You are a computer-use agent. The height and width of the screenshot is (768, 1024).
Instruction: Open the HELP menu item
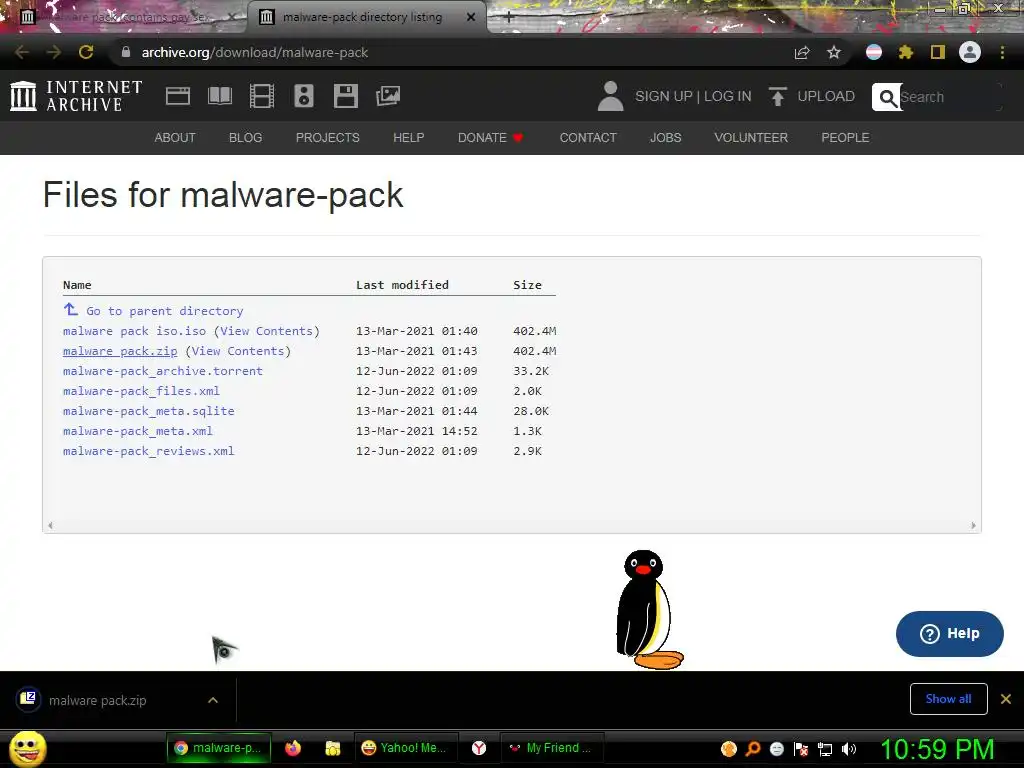409,138
